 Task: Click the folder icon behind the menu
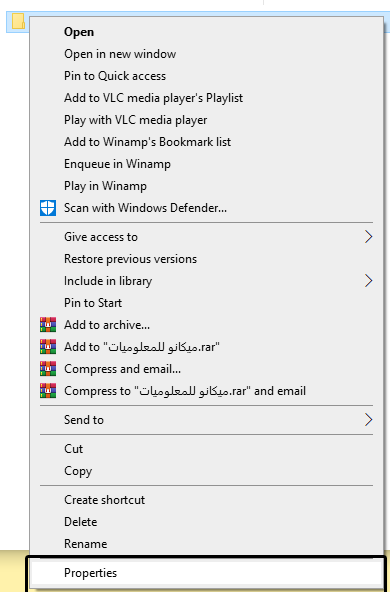point(18,21)
